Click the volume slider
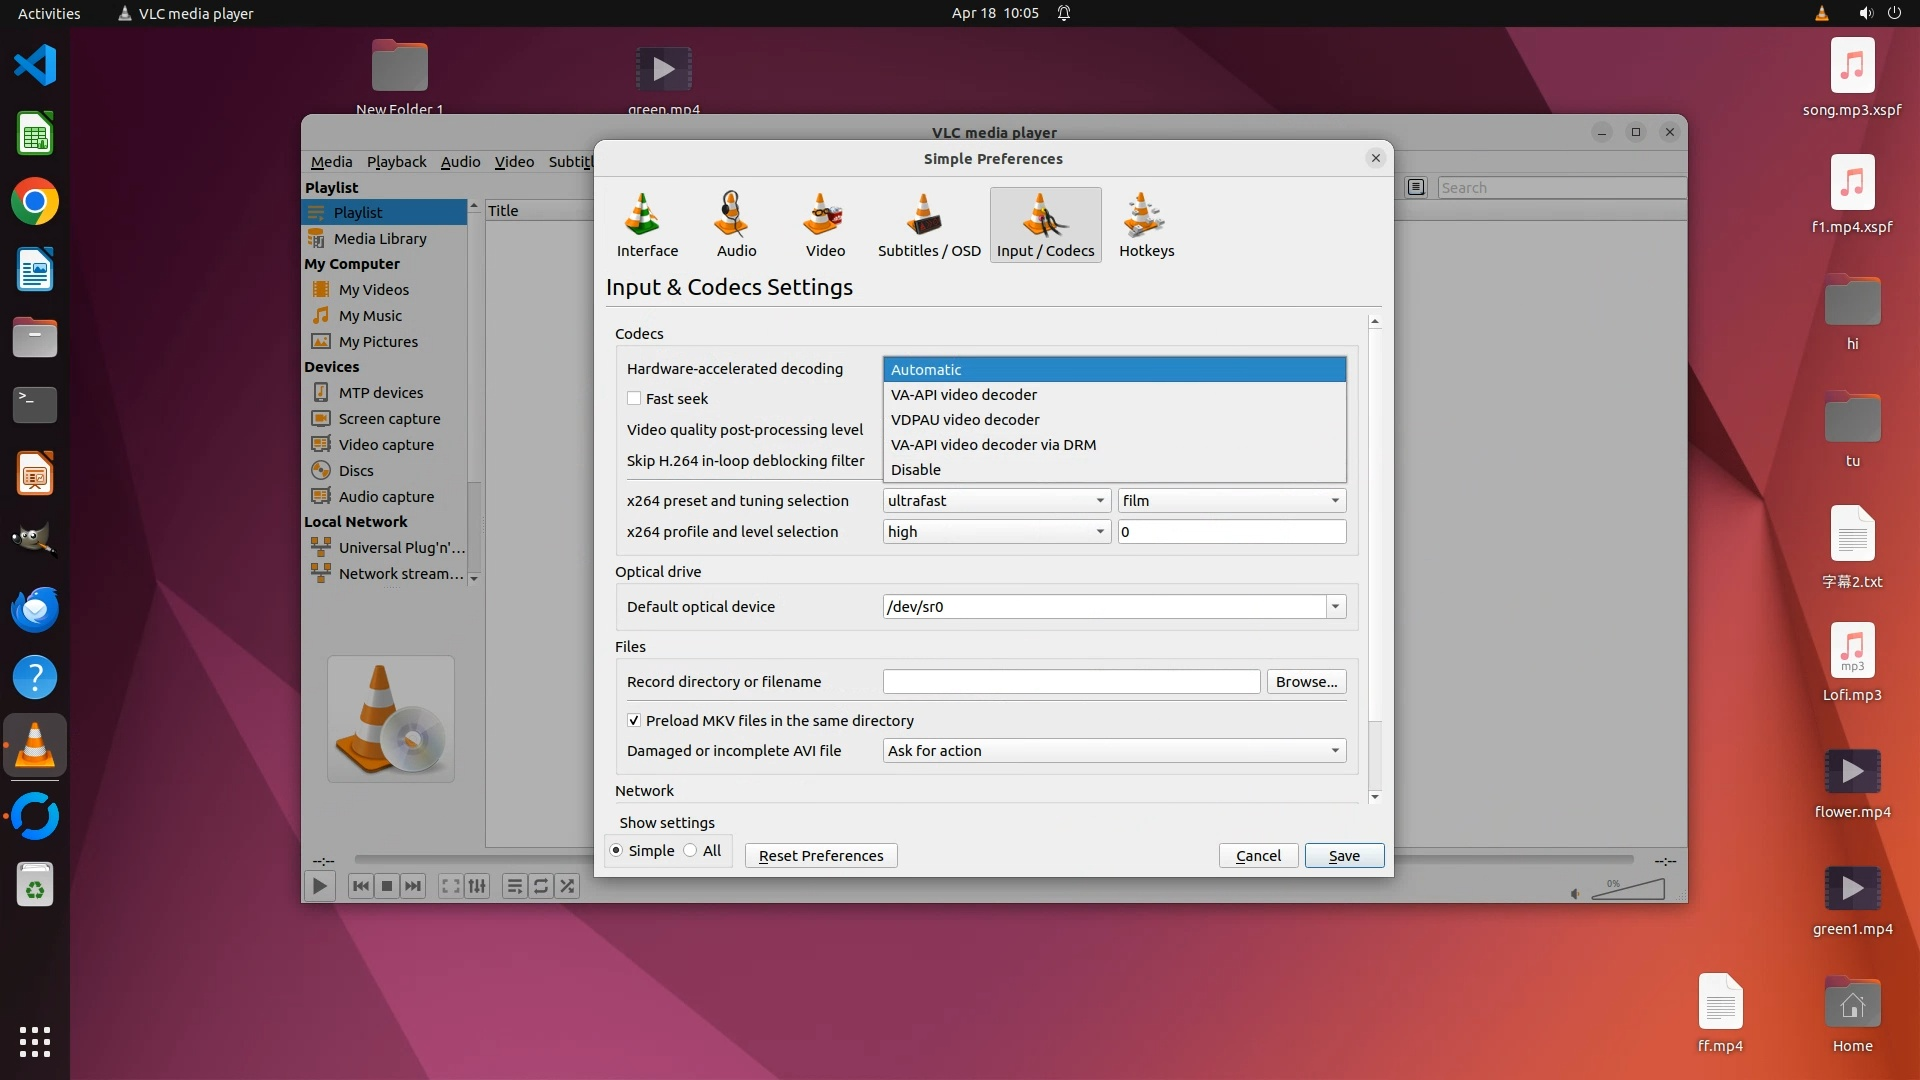Image resolution: width=1920 pixels, height=1080 pixels. pyautogui.click(x=1628, y=890)
